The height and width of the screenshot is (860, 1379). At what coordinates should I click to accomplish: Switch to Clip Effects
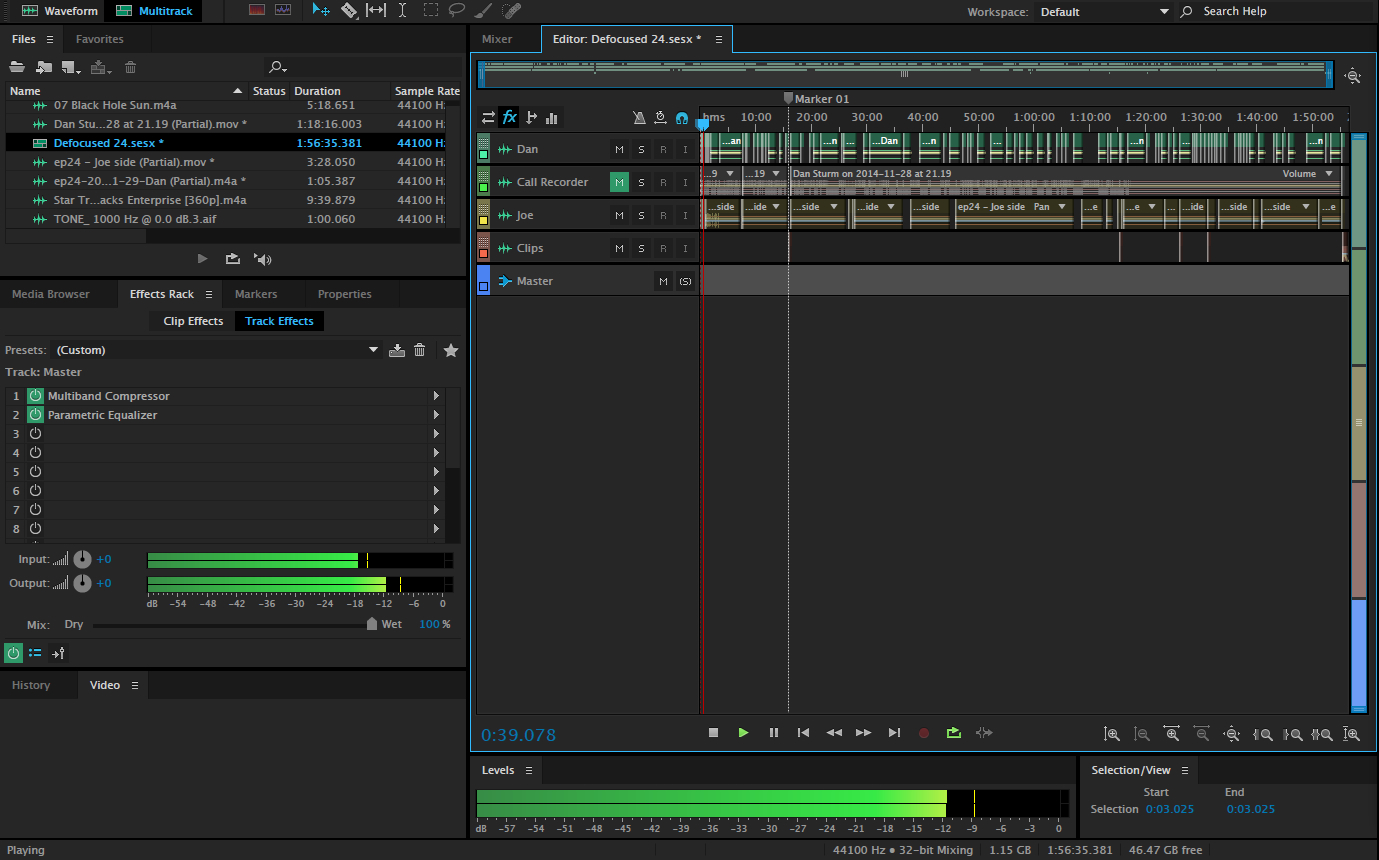(x=193, y=321)
